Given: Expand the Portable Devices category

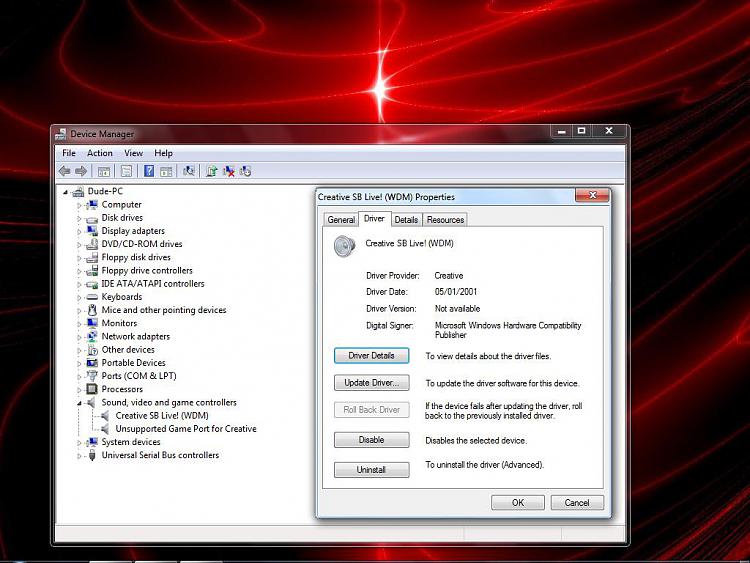Looking at the screenshot, I should (79, 364).
